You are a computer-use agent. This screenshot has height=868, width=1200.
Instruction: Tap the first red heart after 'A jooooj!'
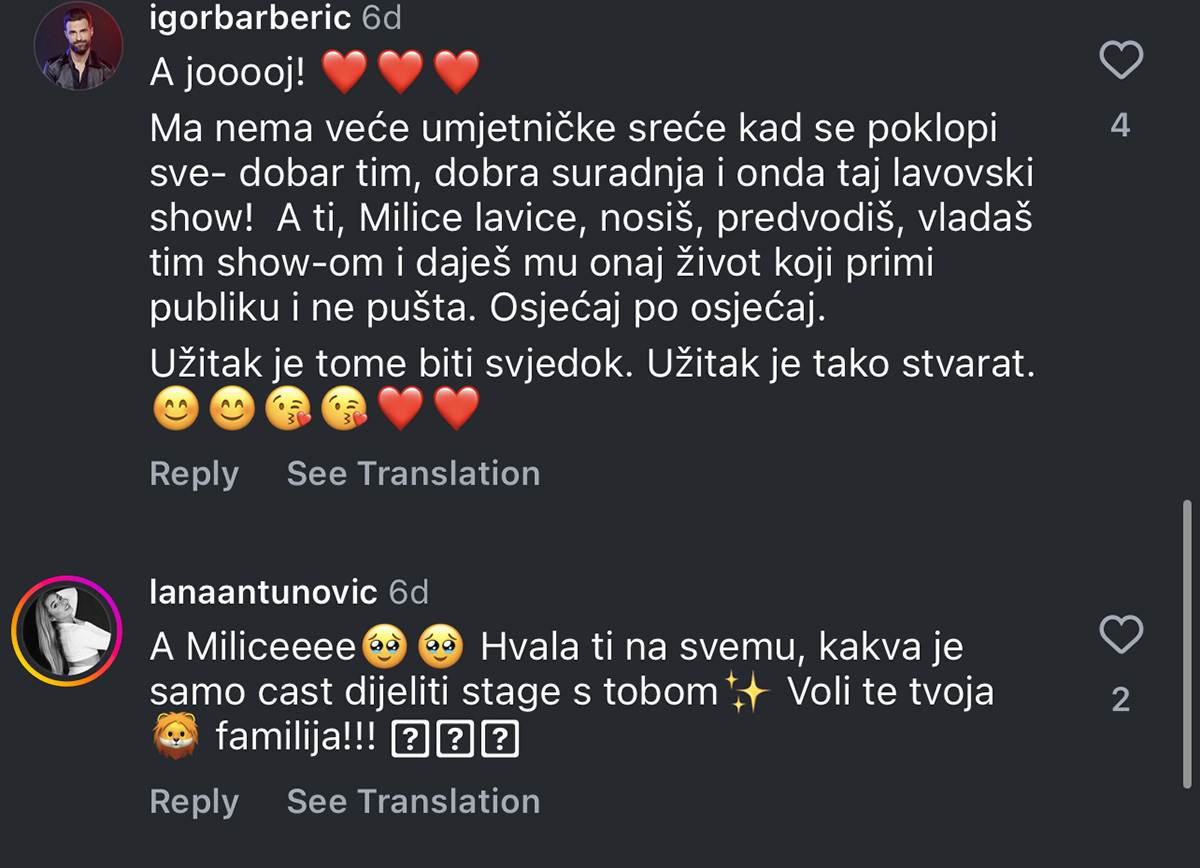pyautogui.click(x=344, y=70)
